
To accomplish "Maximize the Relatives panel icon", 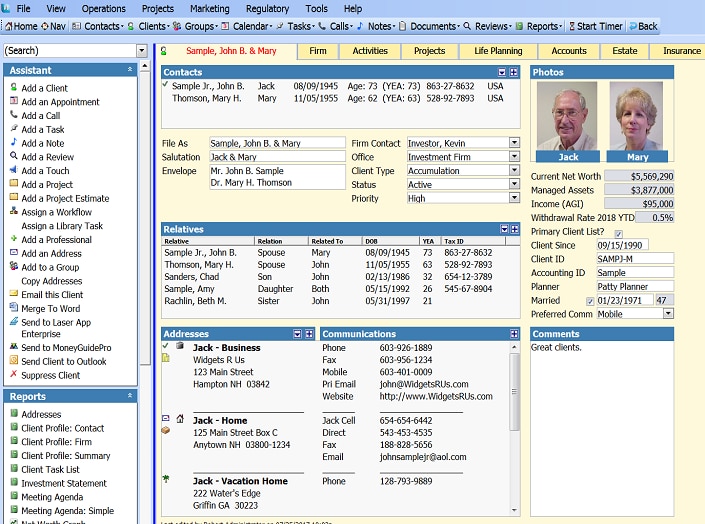I will click(515, 229).
